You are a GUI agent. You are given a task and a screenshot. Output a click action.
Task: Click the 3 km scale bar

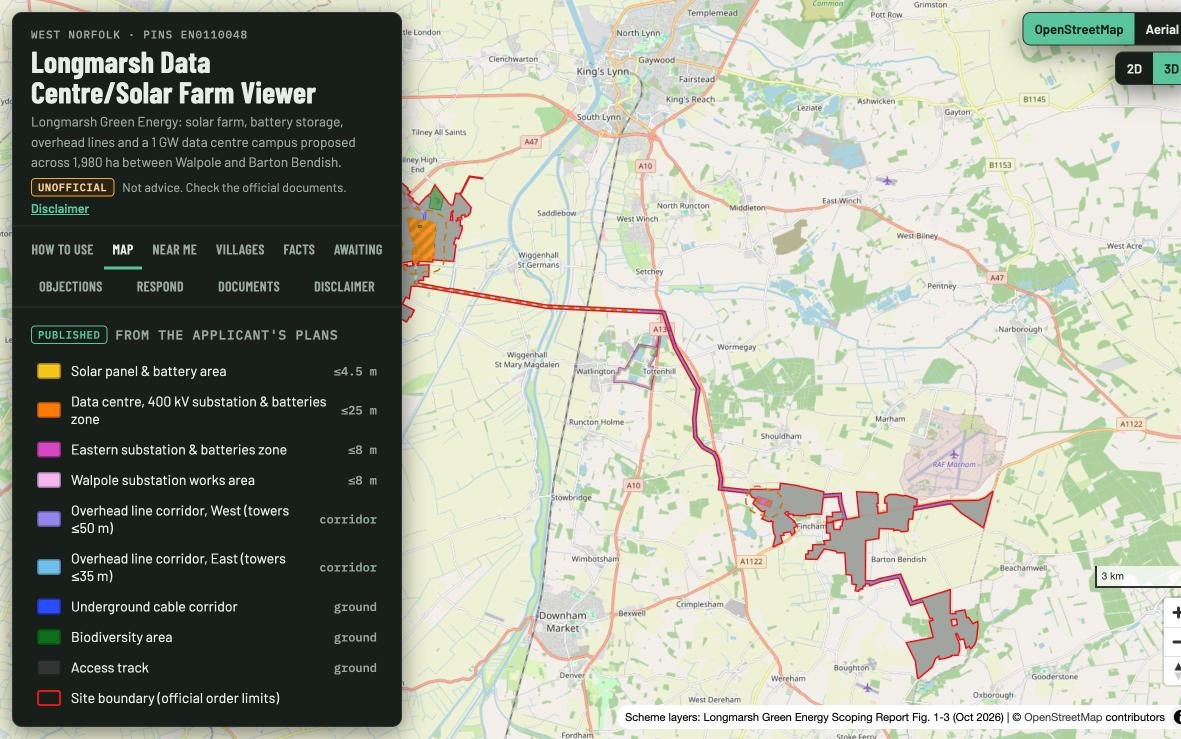click(1137, 576)
